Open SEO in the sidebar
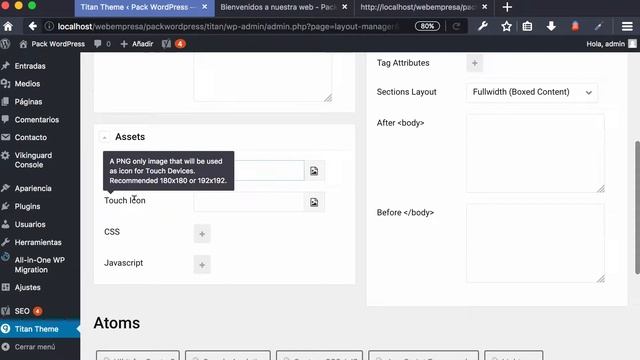Viewport: 640px width, 360px height. tap(22, 311)
